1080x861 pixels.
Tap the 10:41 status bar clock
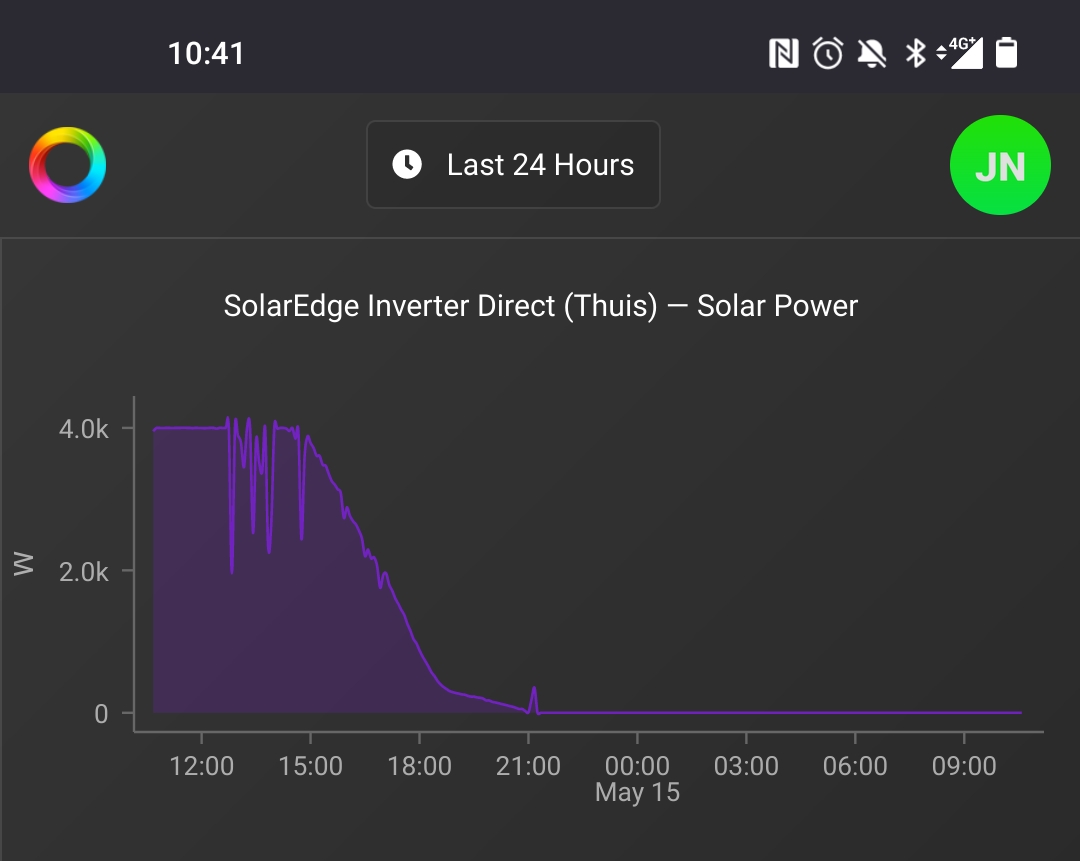tap(206, 54)
